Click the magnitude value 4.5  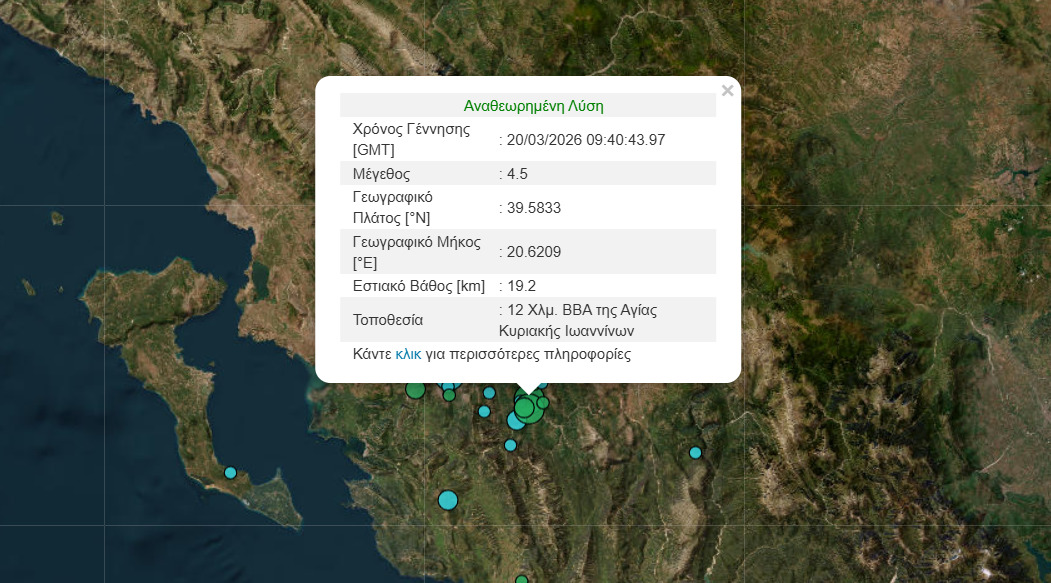point(517,173)
